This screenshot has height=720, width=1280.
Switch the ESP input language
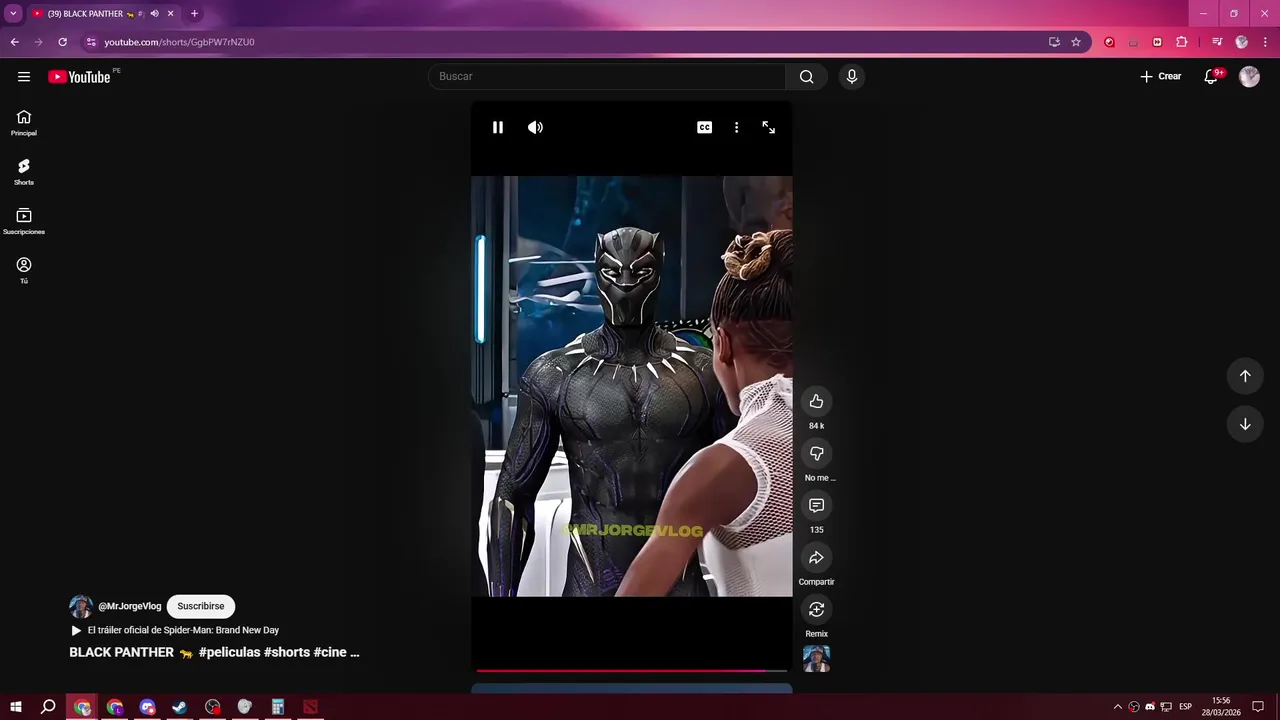(x=1185, y=707)
